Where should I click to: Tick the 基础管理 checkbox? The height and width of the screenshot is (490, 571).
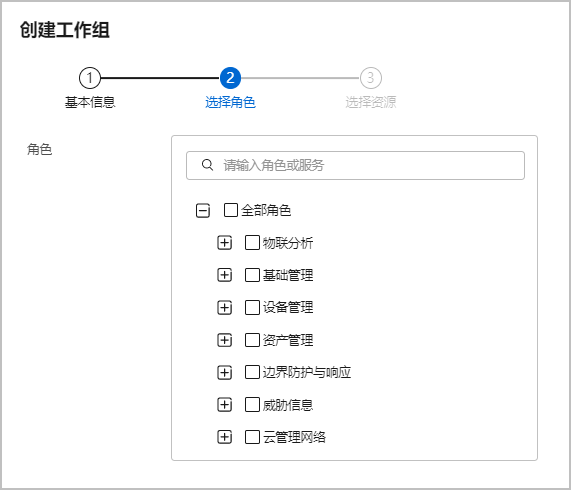coord(252,275)
